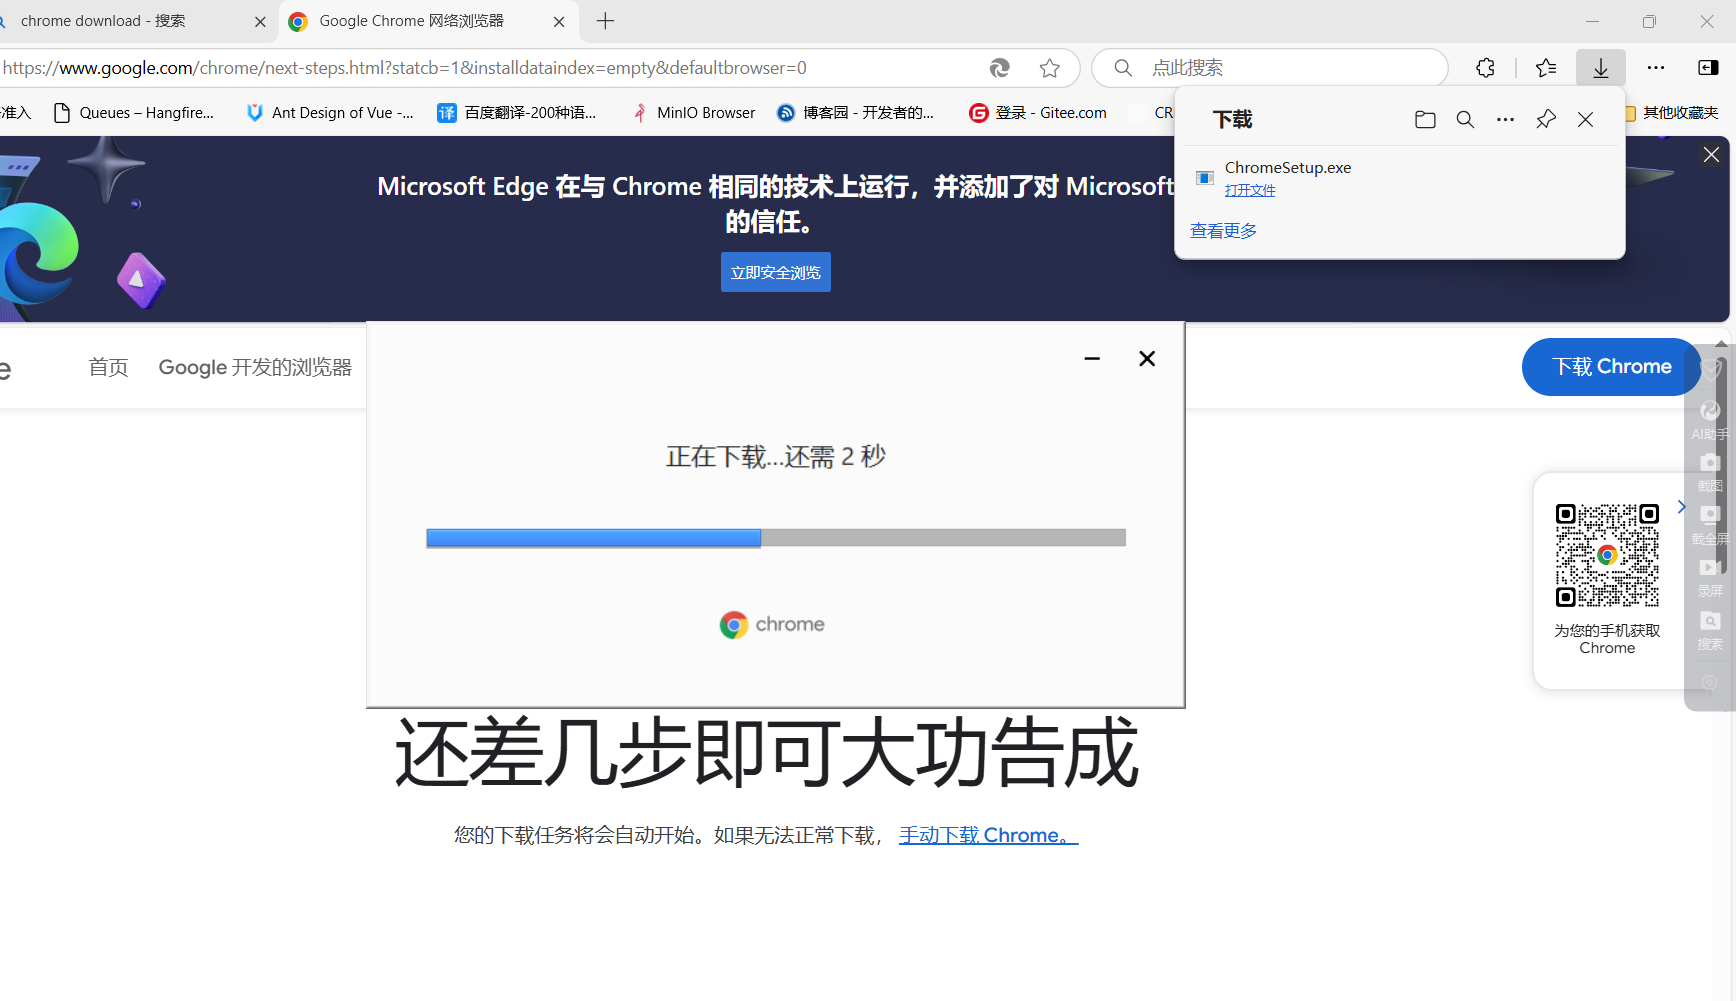Open Queues – Hangfire bookmark
Image resolution: width=1736 pixels, height=1001 pixels.
[134, 113]
